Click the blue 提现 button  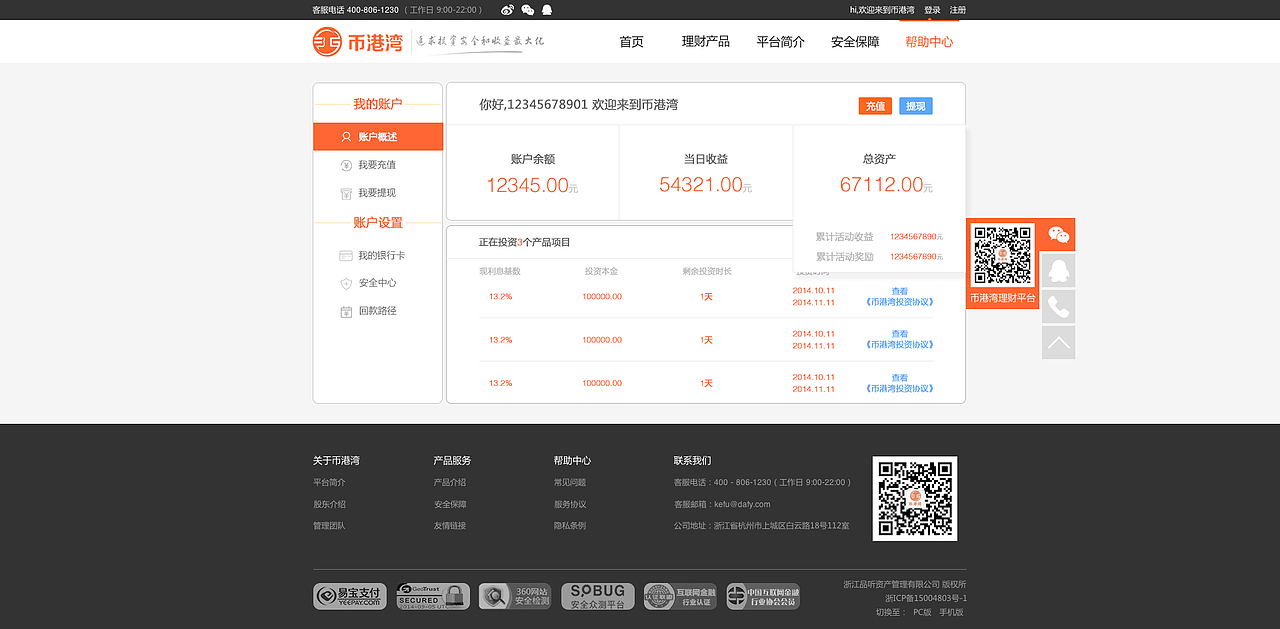(915, 106)
